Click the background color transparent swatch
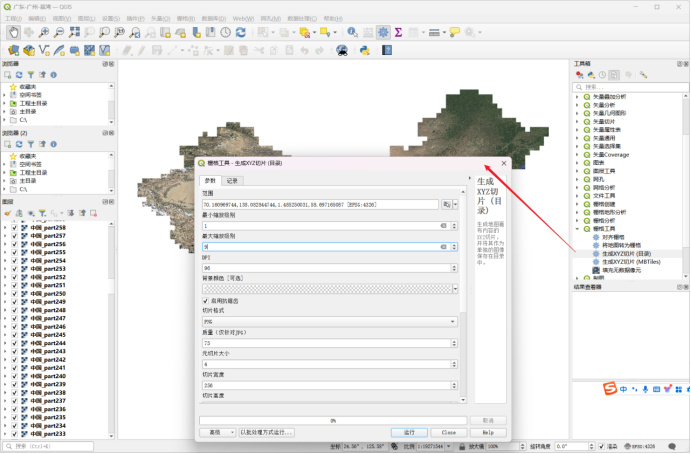The image size is (691, 454). [327, 289]
